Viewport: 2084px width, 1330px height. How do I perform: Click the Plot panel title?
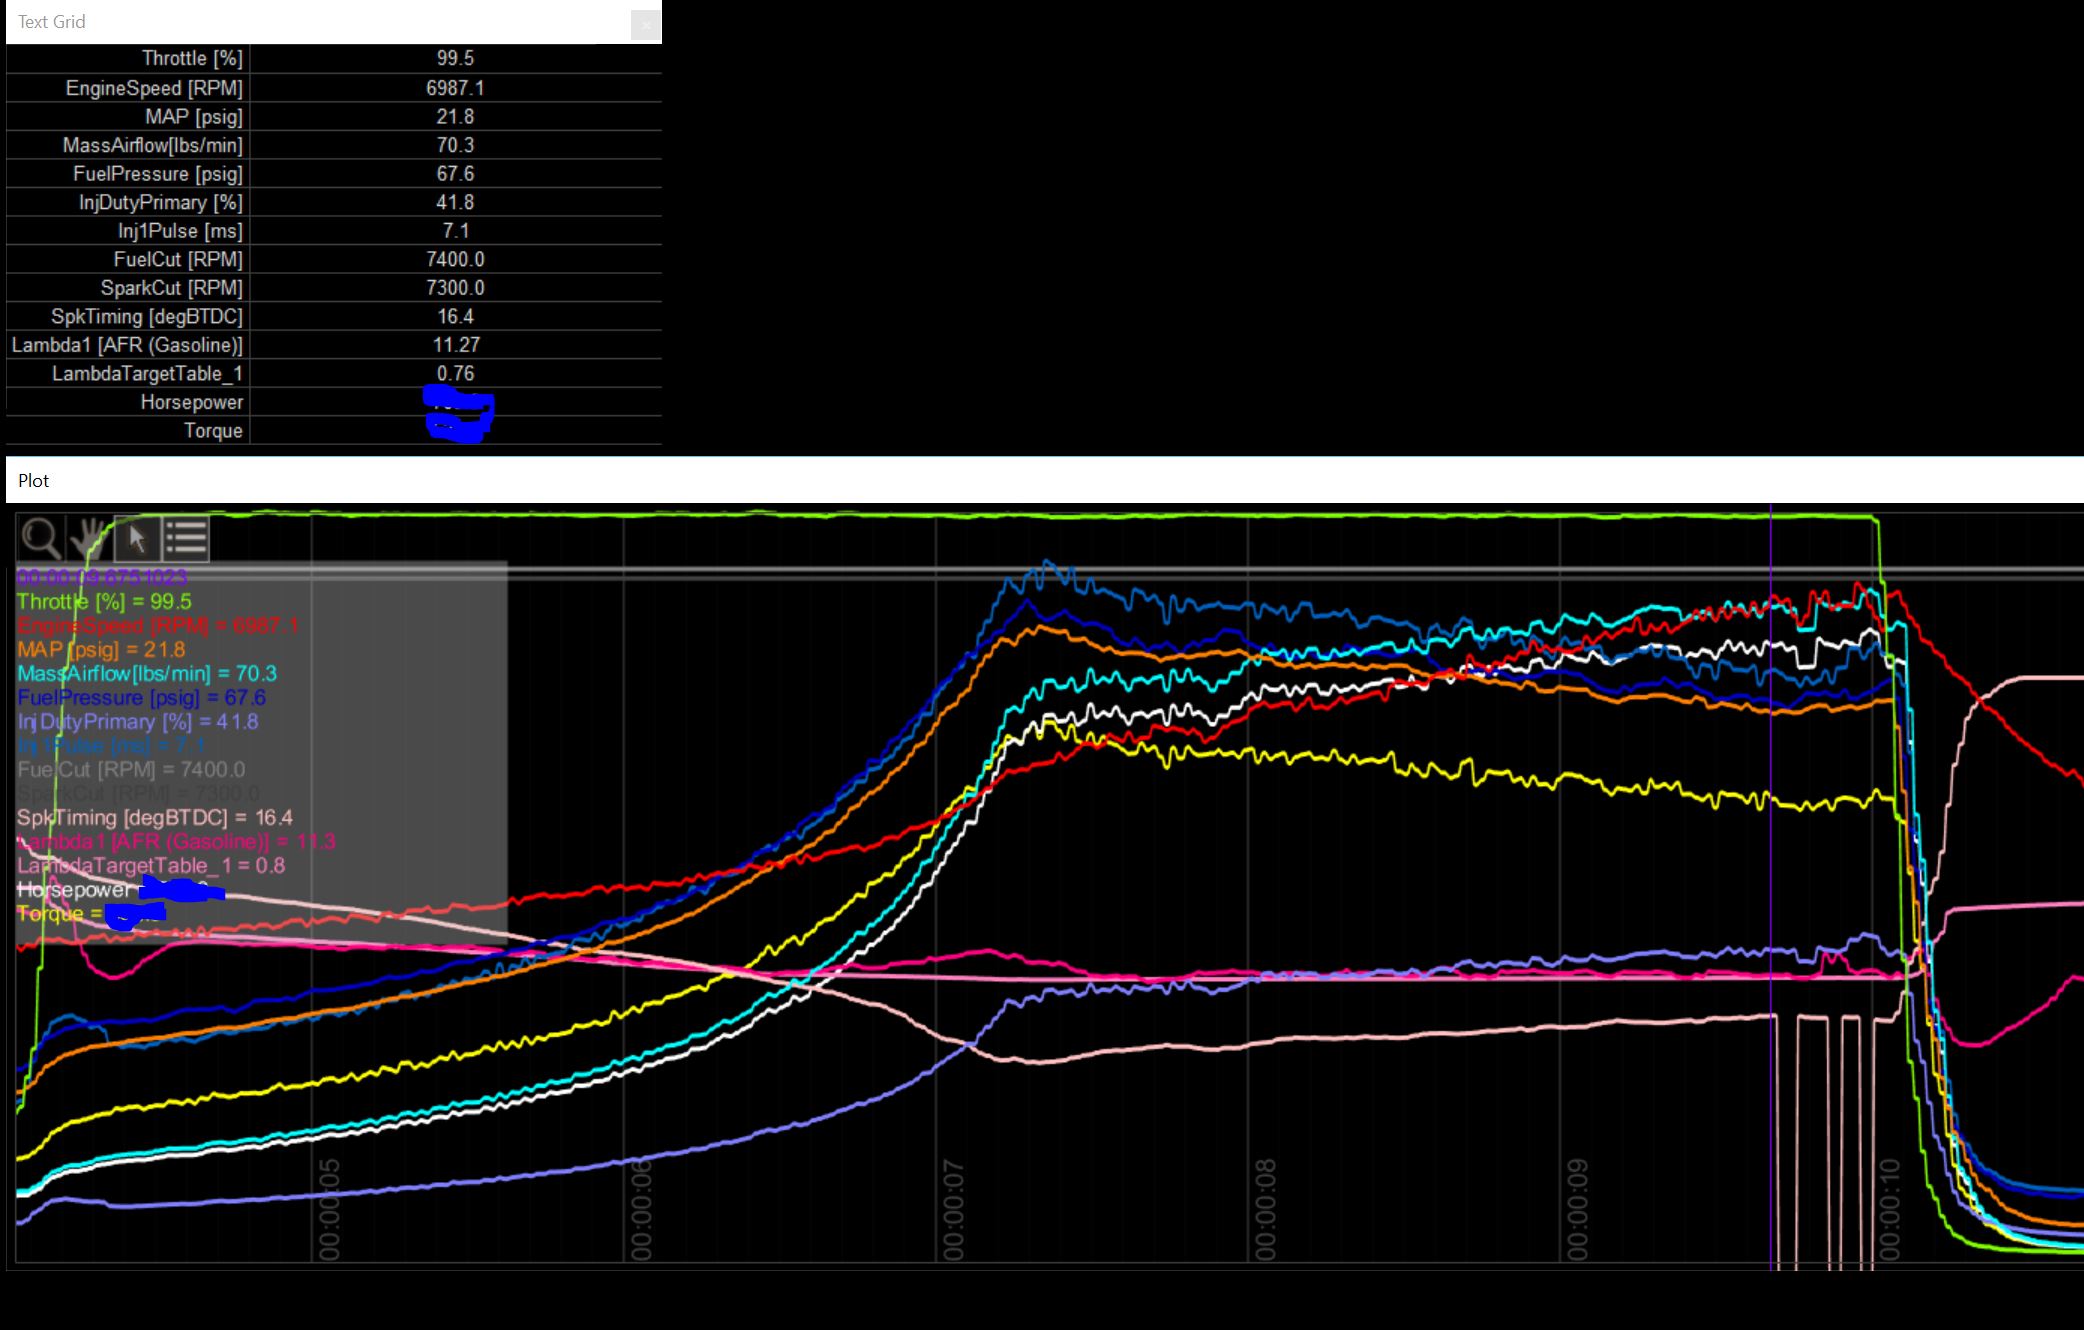tap(34, 481)
